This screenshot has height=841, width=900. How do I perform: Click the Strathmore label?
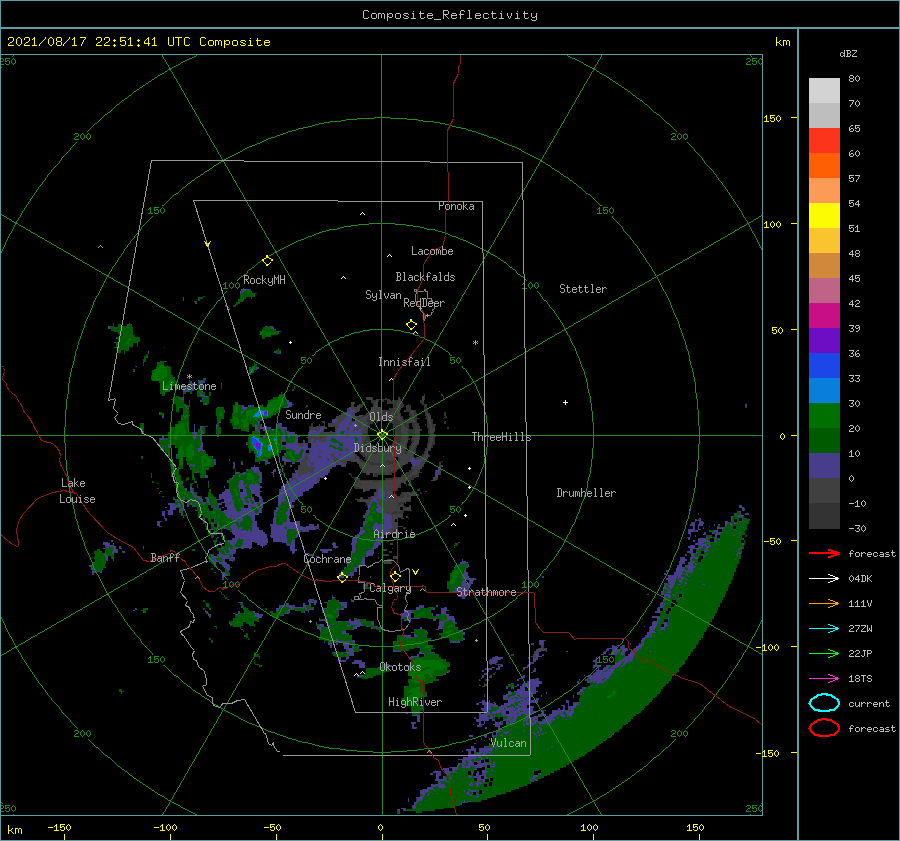tap(487, 592)
